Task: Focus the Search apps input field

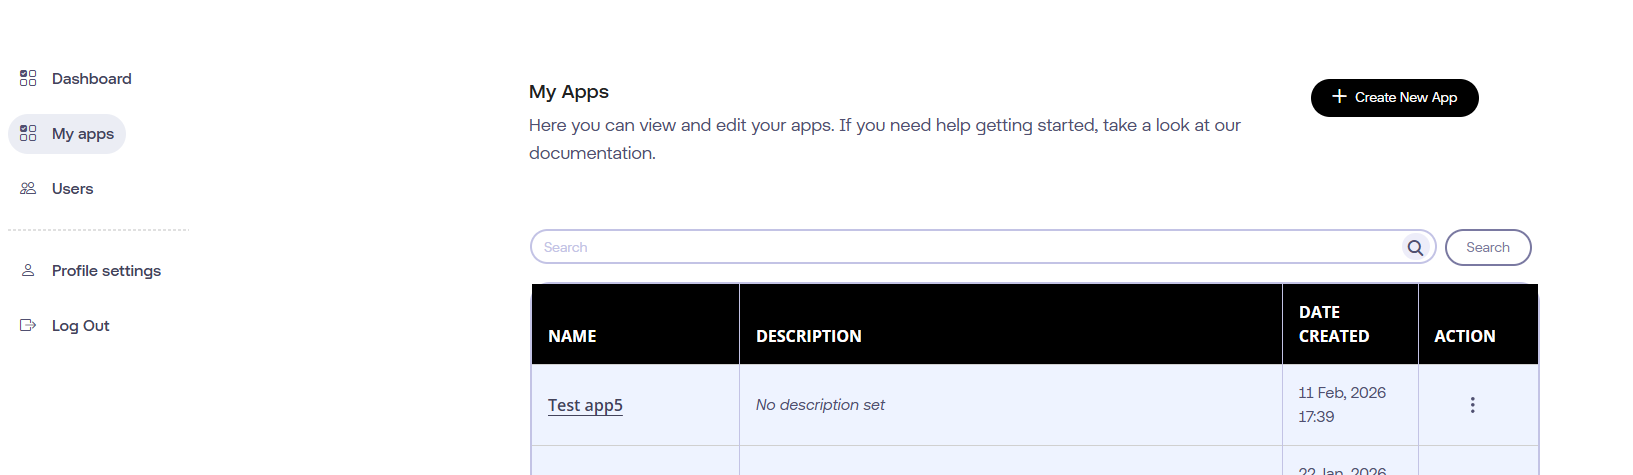Action: tap(965, 247)
